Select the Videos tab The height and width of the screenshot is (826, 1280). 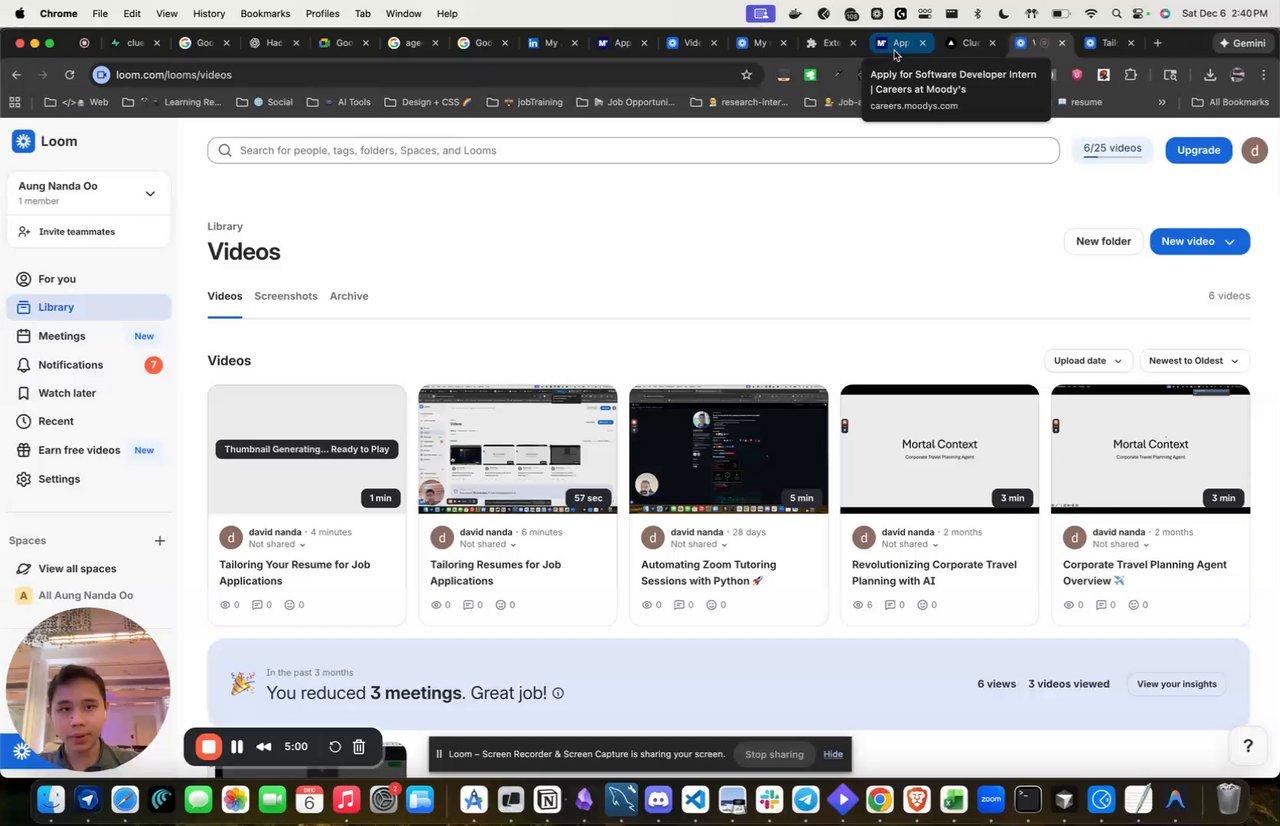[x=225, y=296]
